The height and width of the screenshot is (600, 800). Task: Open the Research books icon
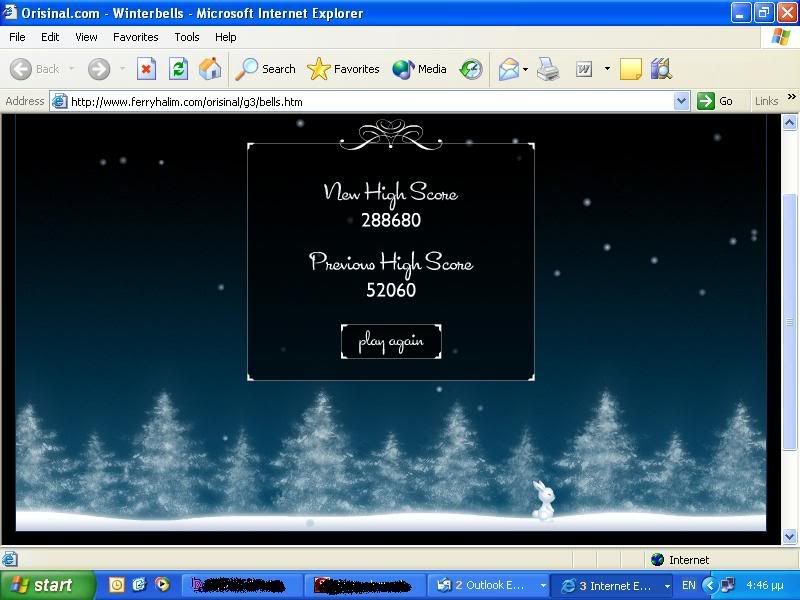[x=661, y=69]
